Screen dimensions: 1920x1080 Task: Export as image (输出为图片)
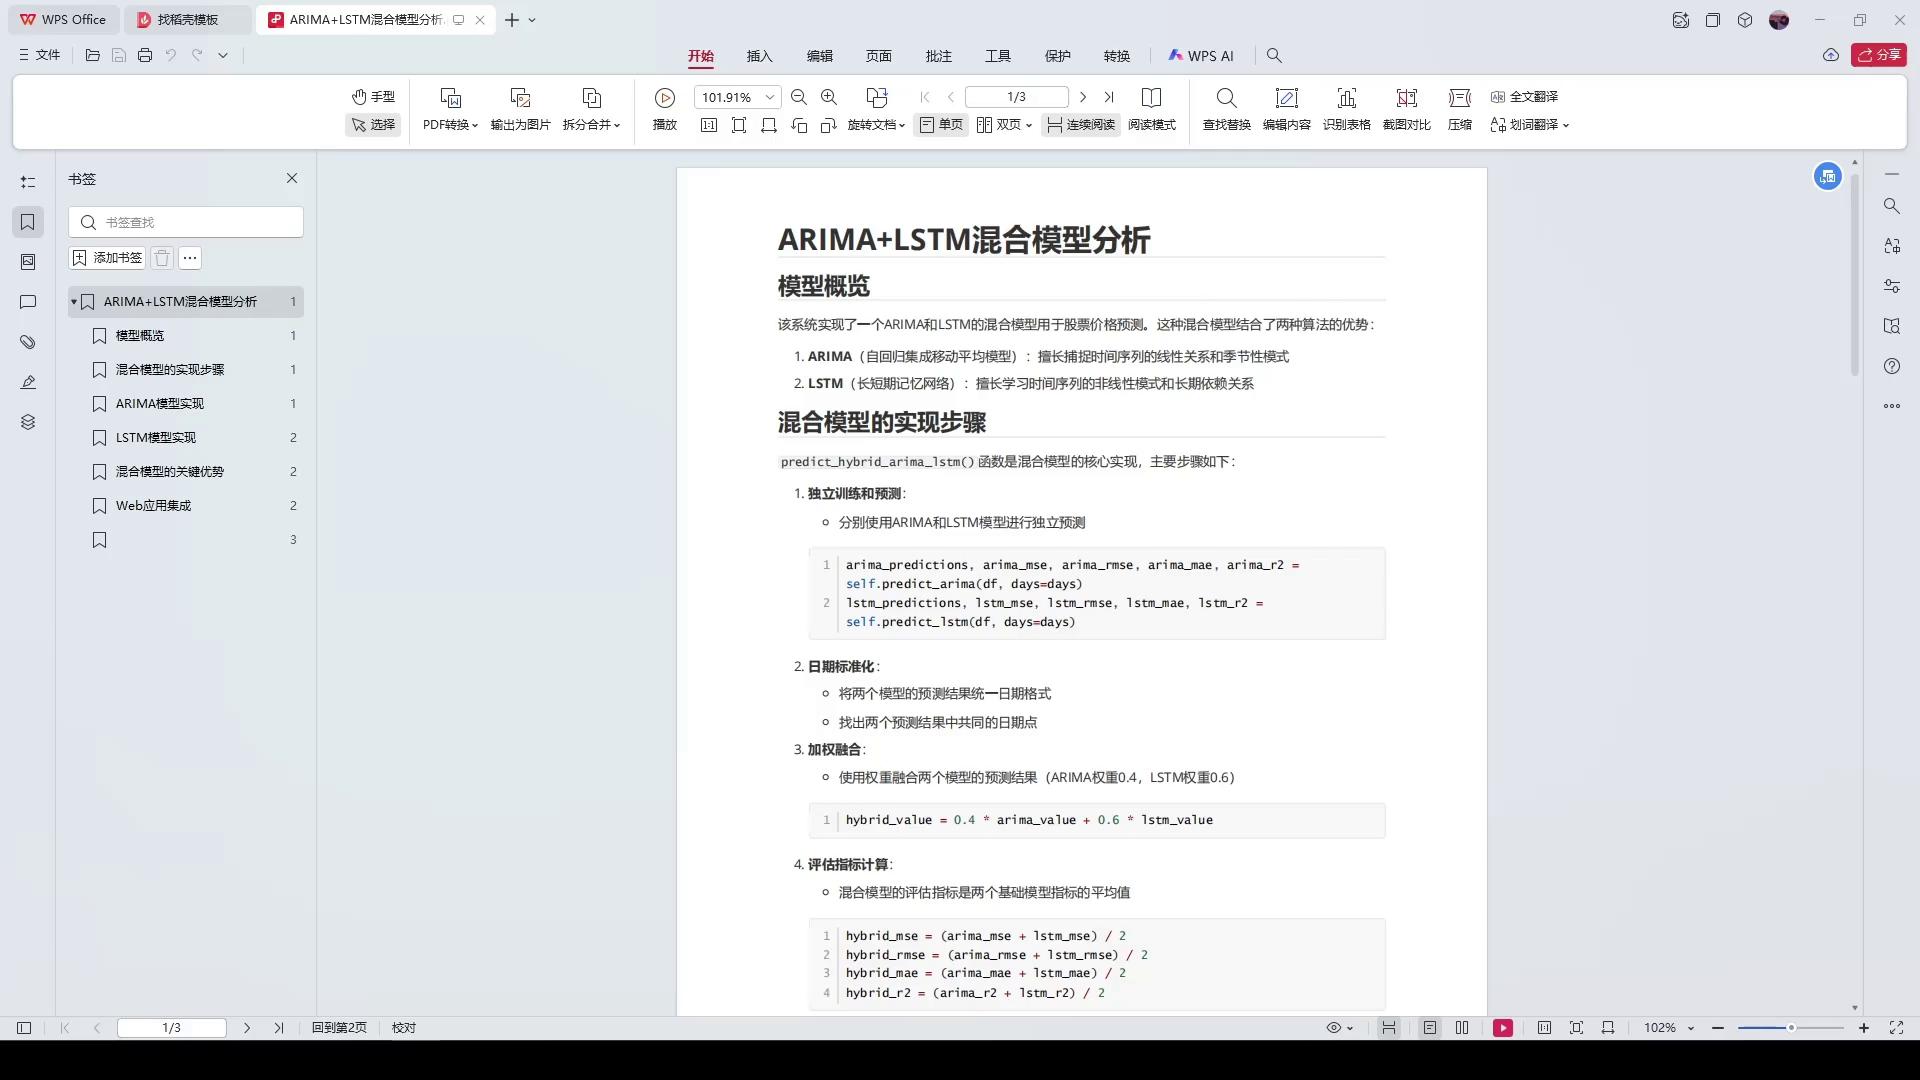pyautogui.click(x=520, y=110)
